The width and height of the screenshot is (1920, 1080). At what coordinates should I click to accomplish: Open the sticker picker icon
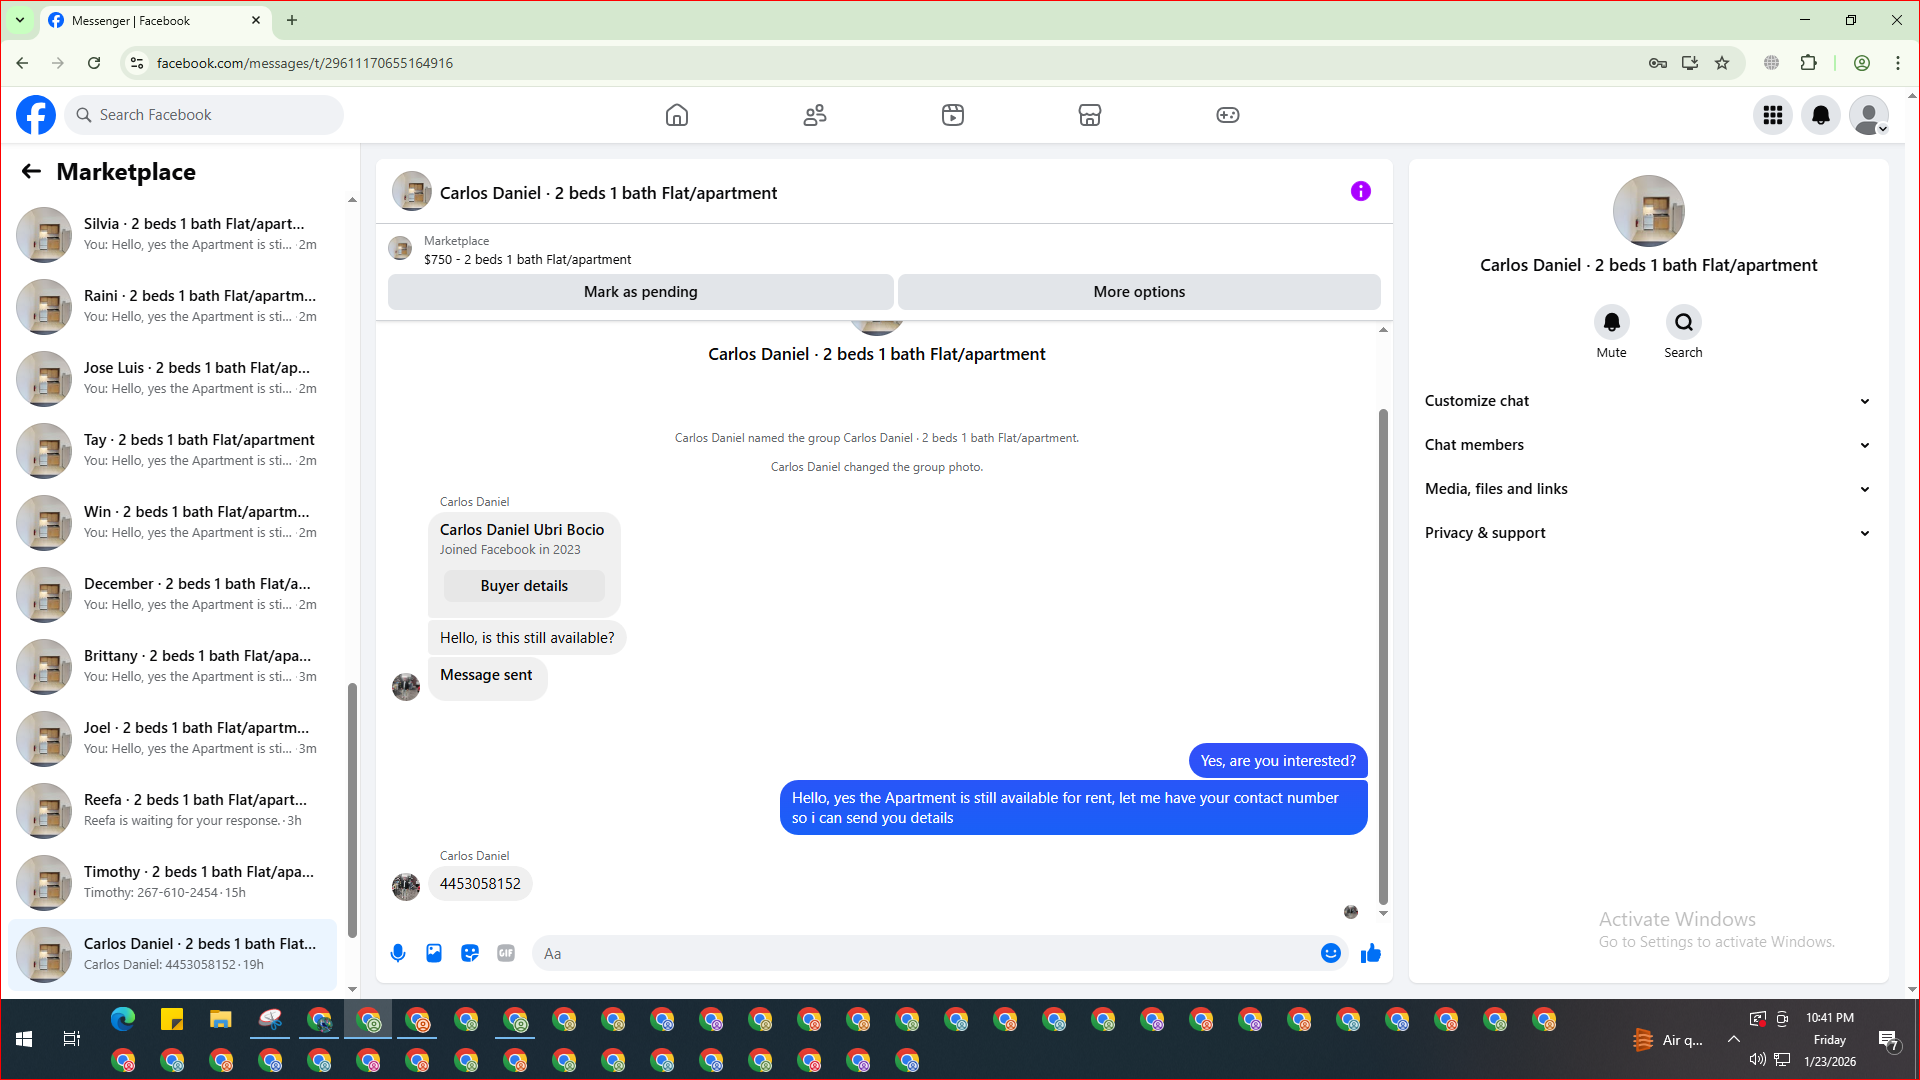click(470, 953)
